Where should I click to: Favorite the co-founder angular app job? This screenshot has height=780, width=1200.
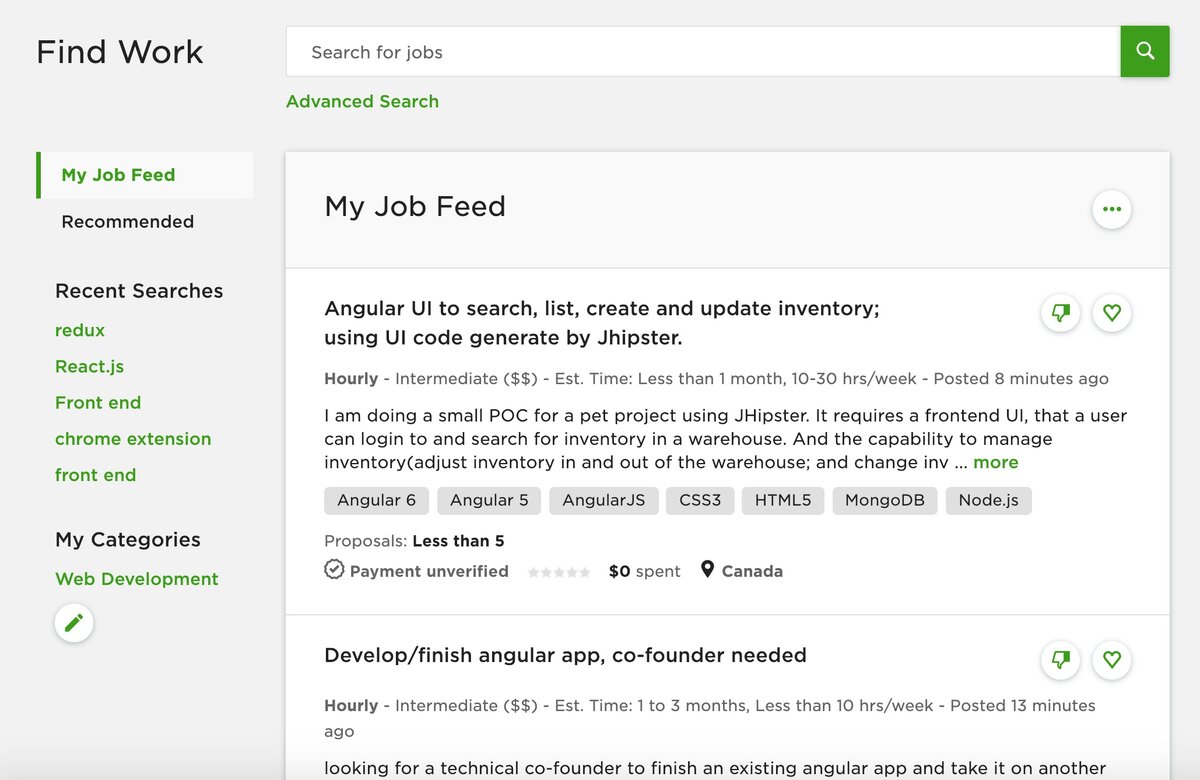coord(1111,660)
